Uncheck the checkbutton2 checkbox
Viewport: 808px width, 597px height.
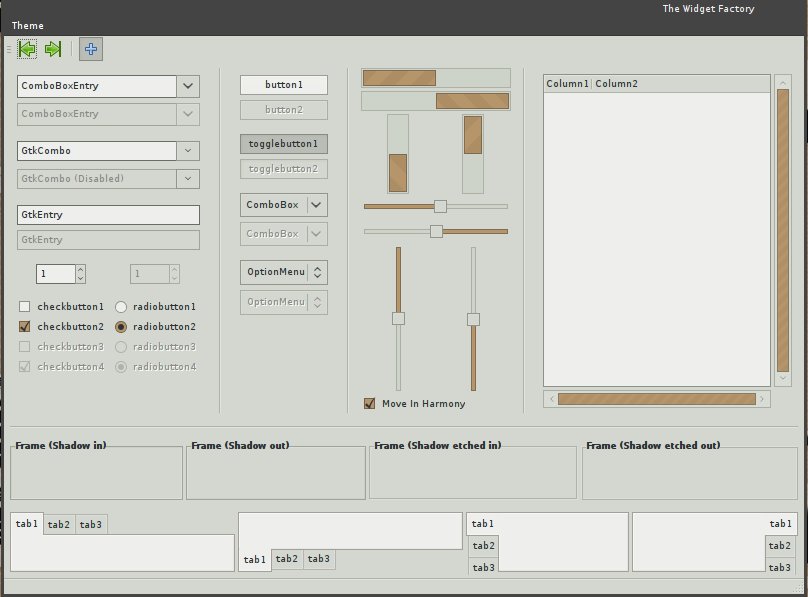24,327
